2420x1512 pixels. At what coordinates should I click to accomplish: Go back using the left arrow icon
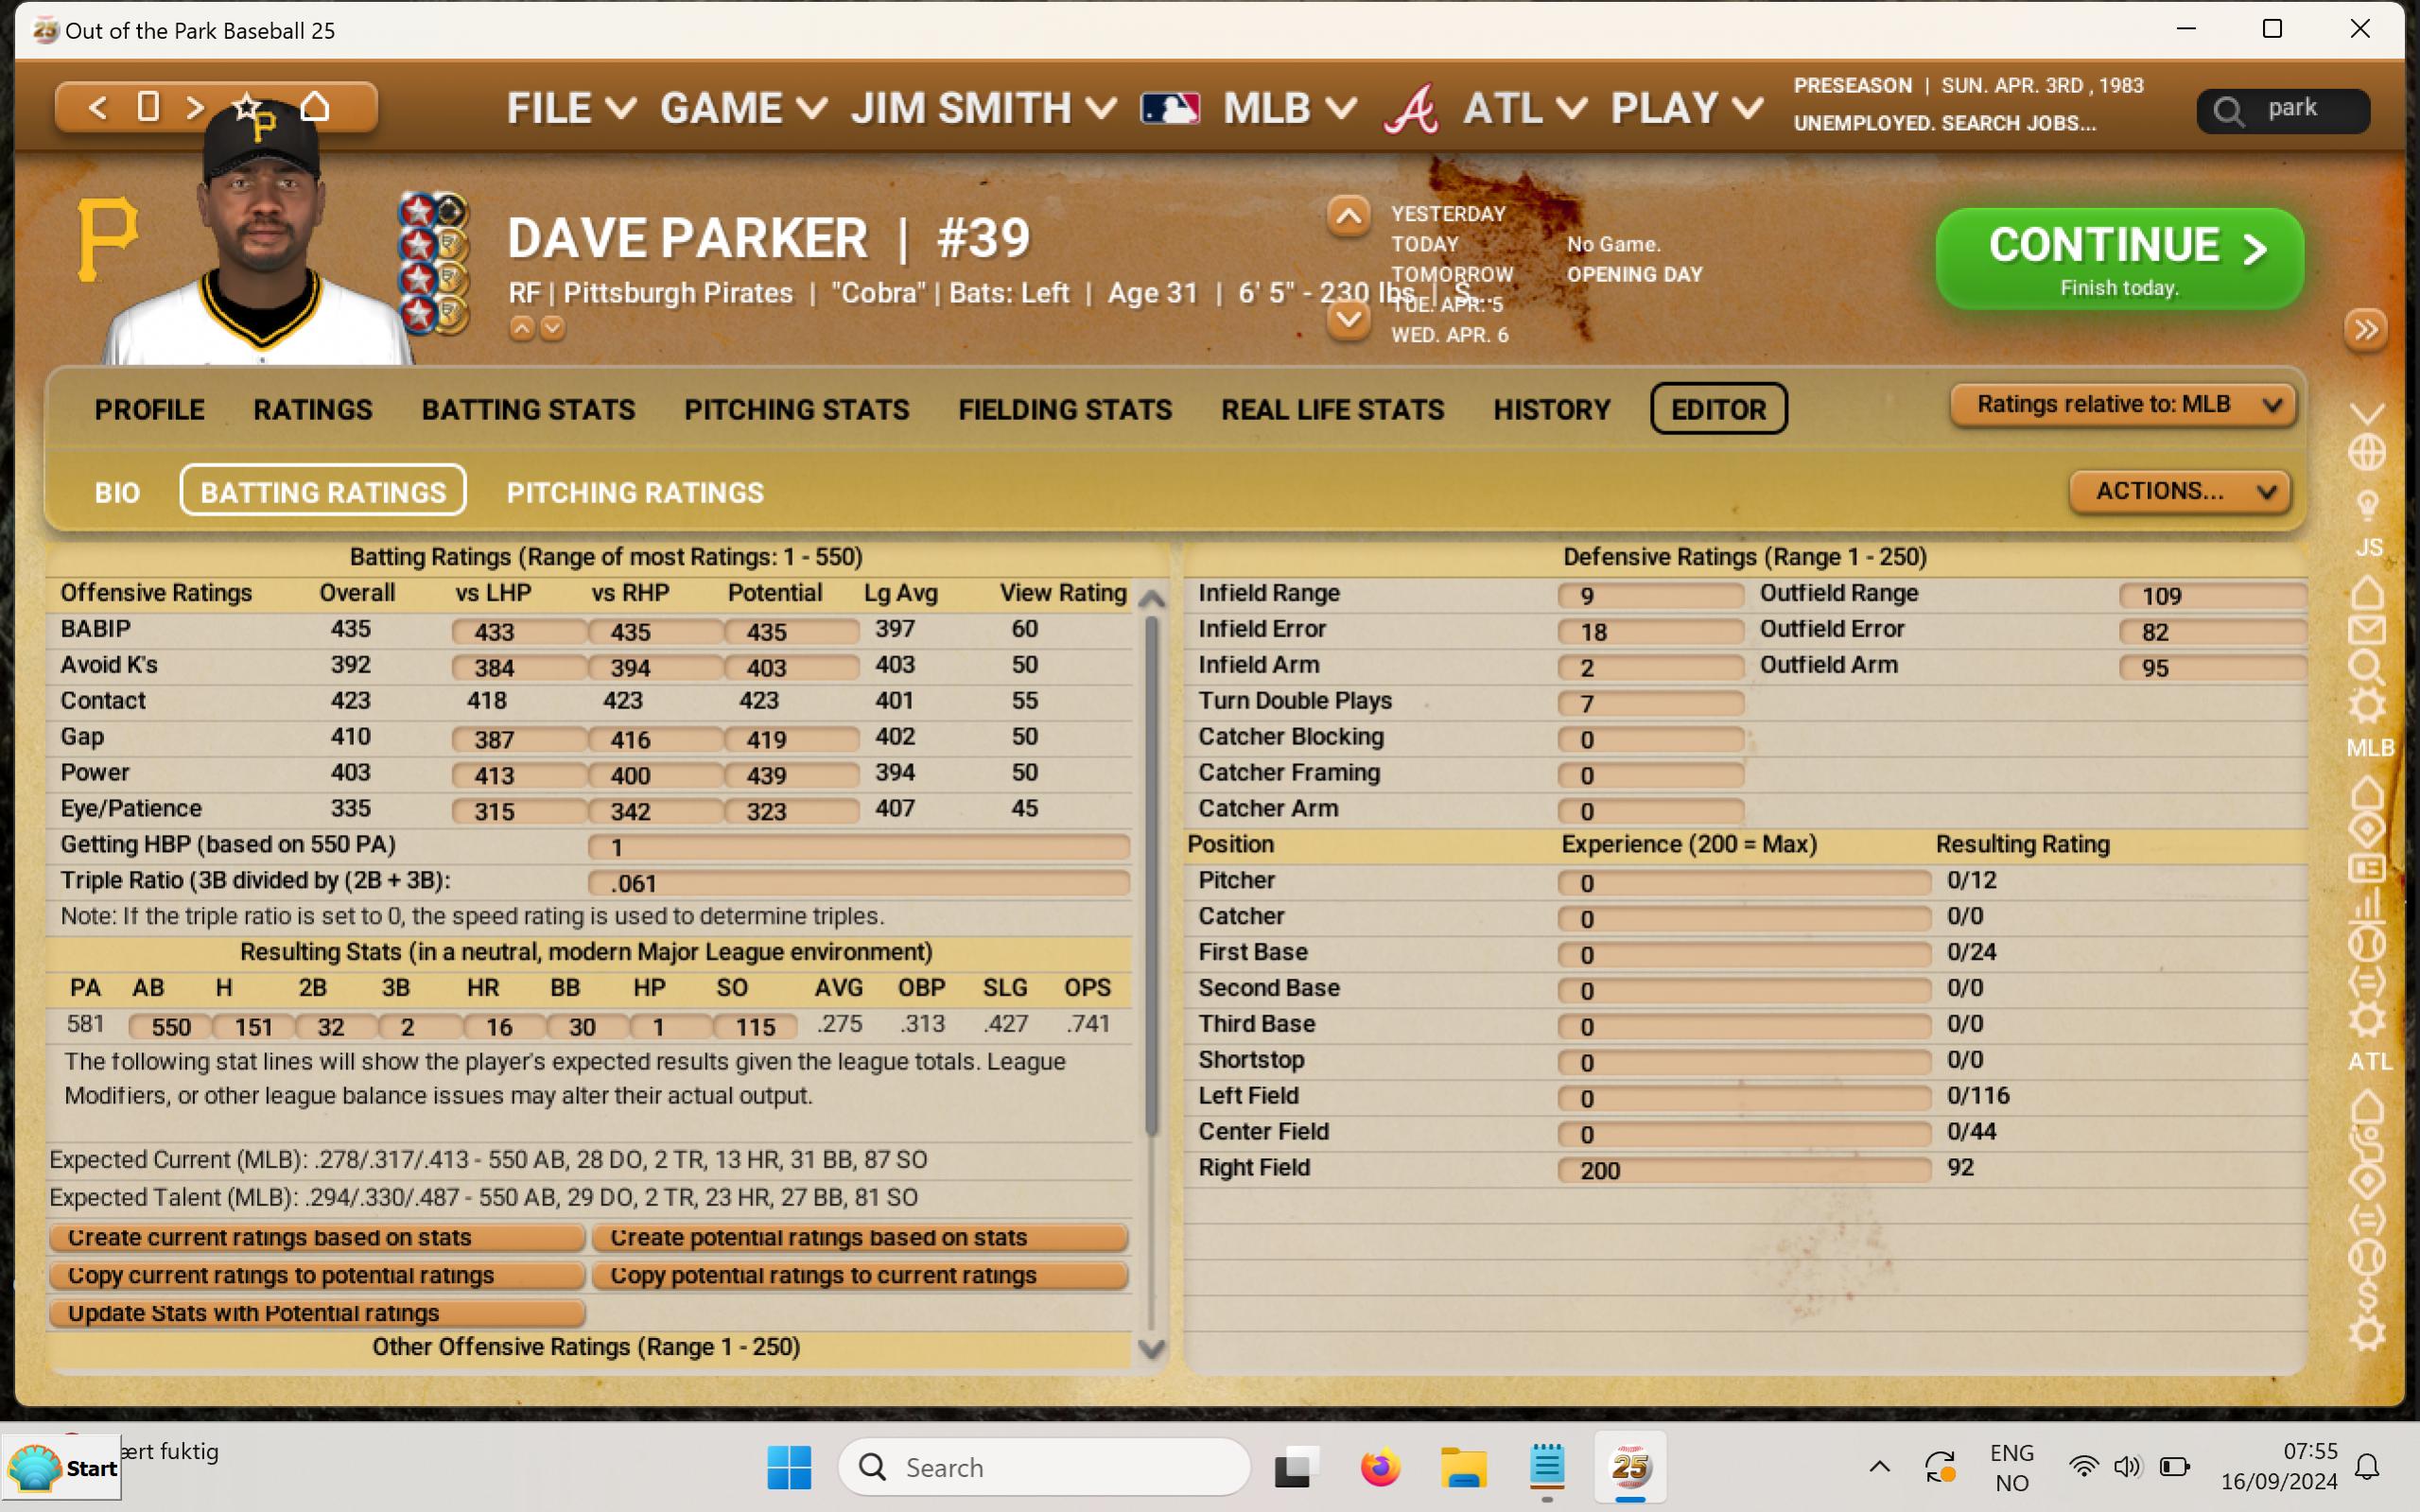[97, 106]
